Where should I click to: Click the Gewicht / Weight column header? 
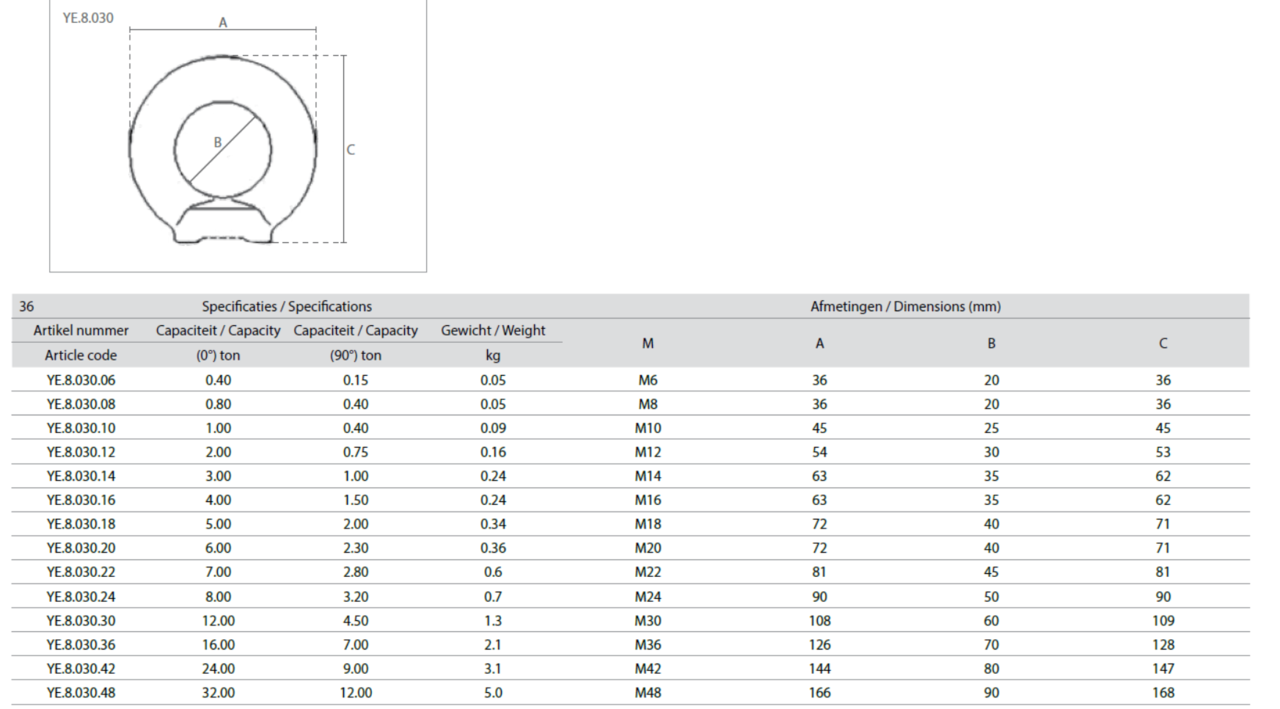tap(493, 331)
